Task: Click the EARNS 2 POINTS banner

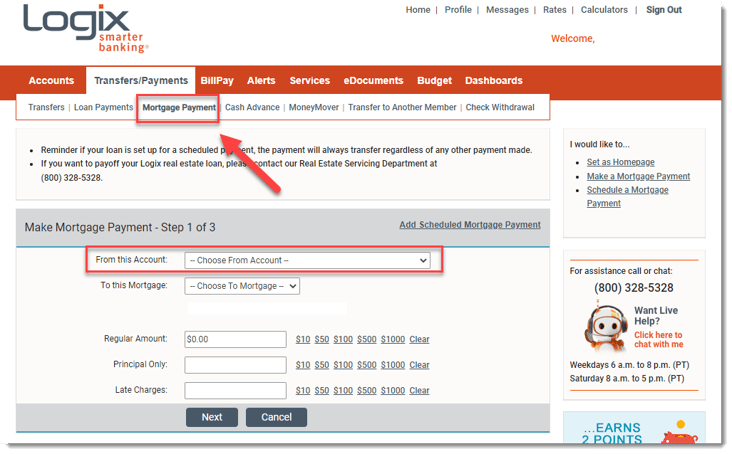Action: coord(634,428)
